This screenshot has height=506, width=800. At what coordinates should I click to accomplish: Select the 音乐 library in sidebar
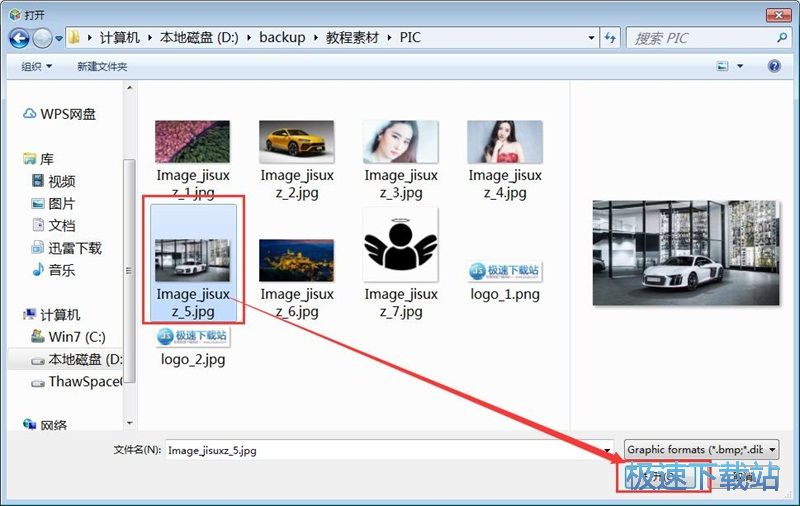coord(61,269)
